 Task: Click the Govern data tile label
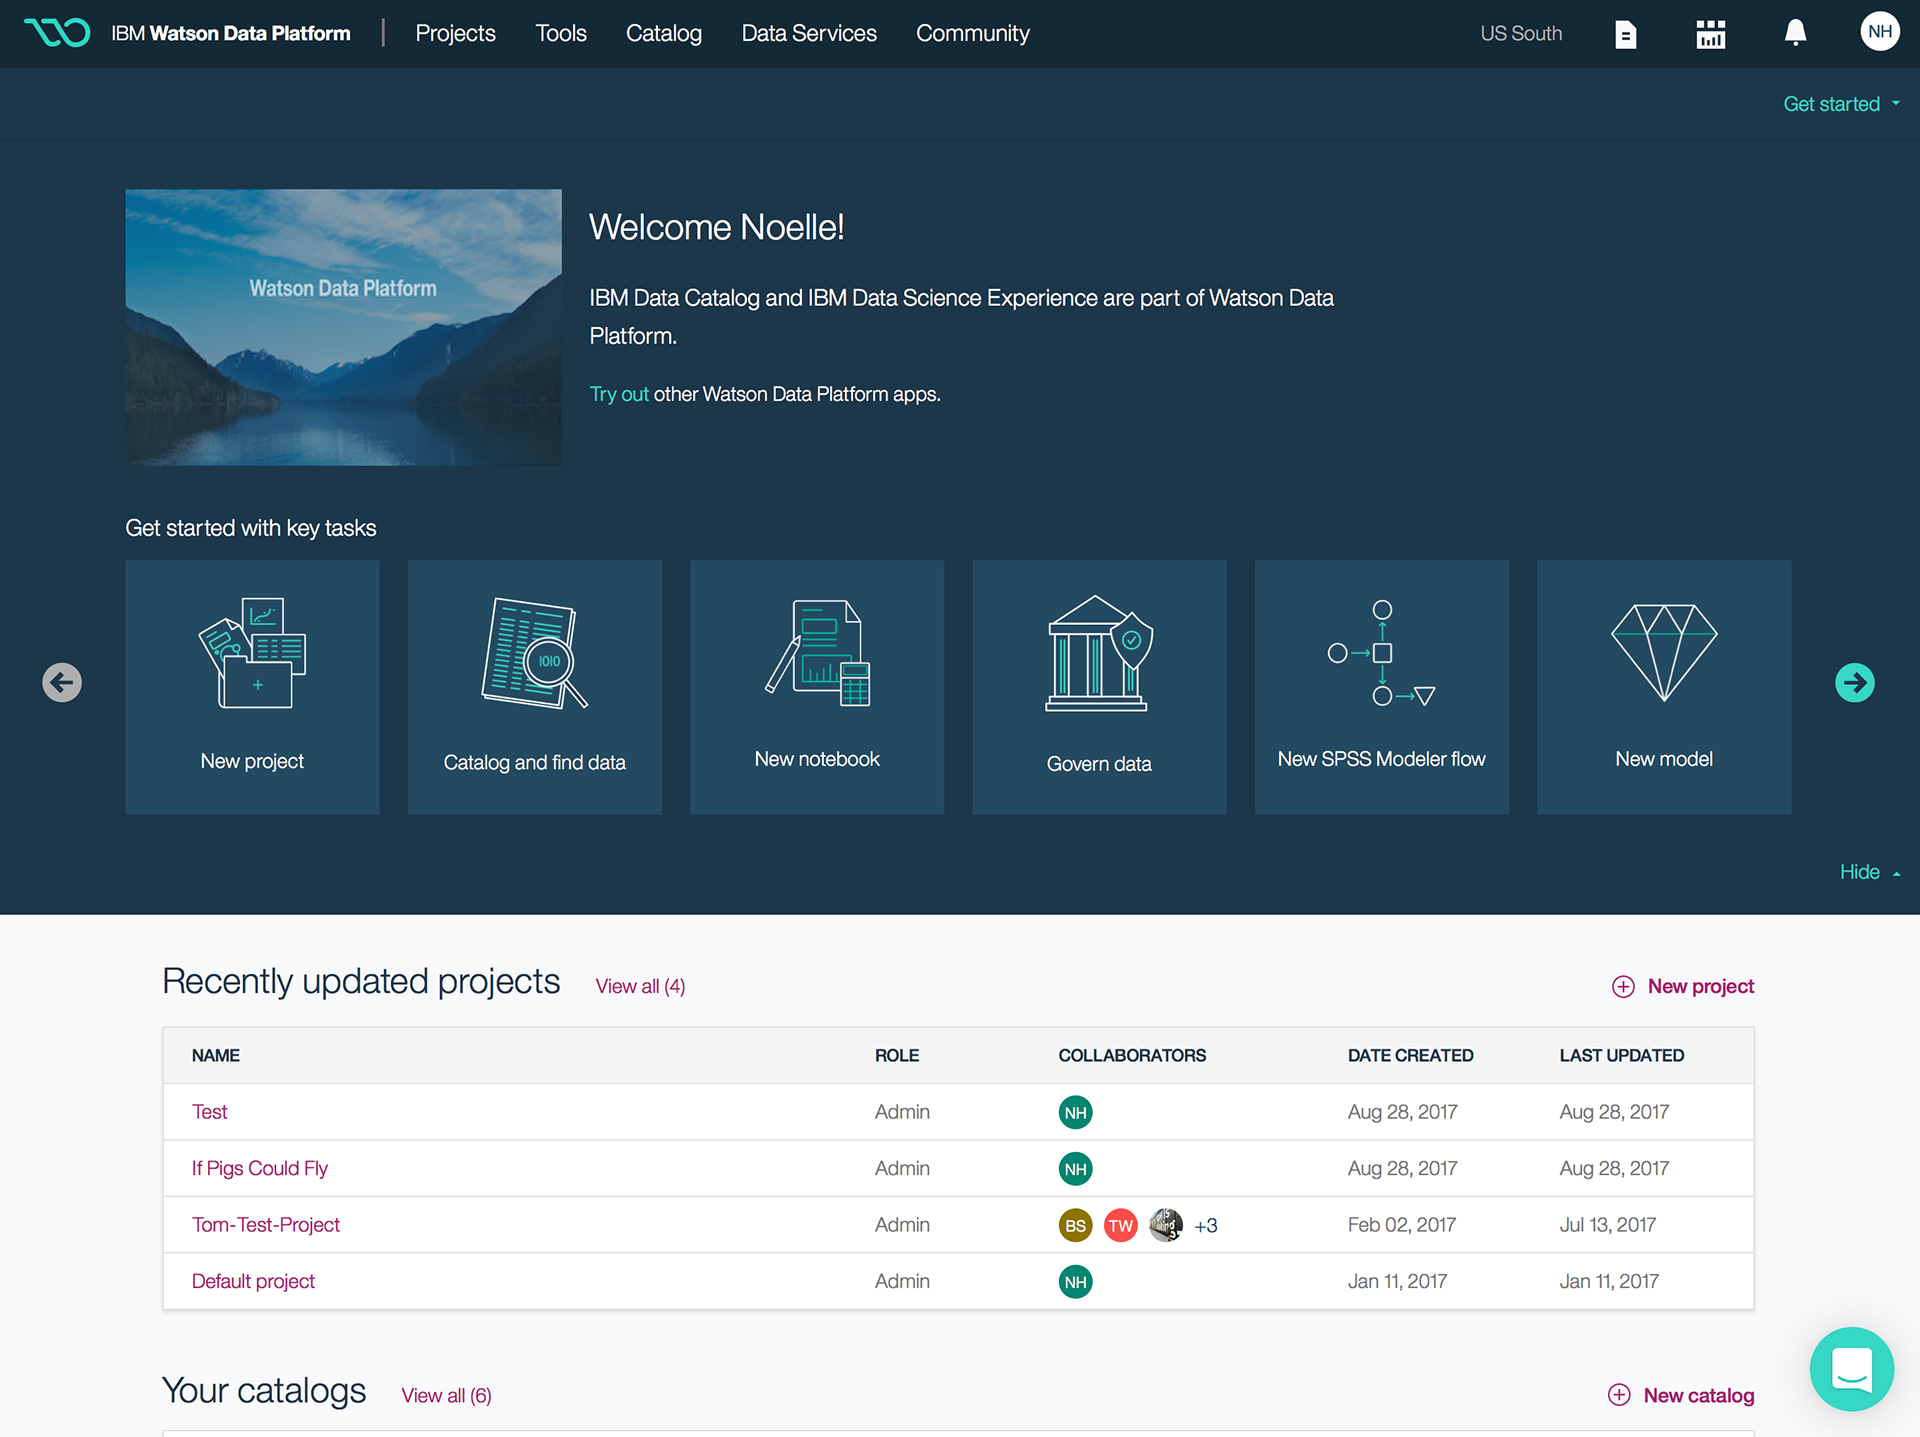coord(1099,764)
